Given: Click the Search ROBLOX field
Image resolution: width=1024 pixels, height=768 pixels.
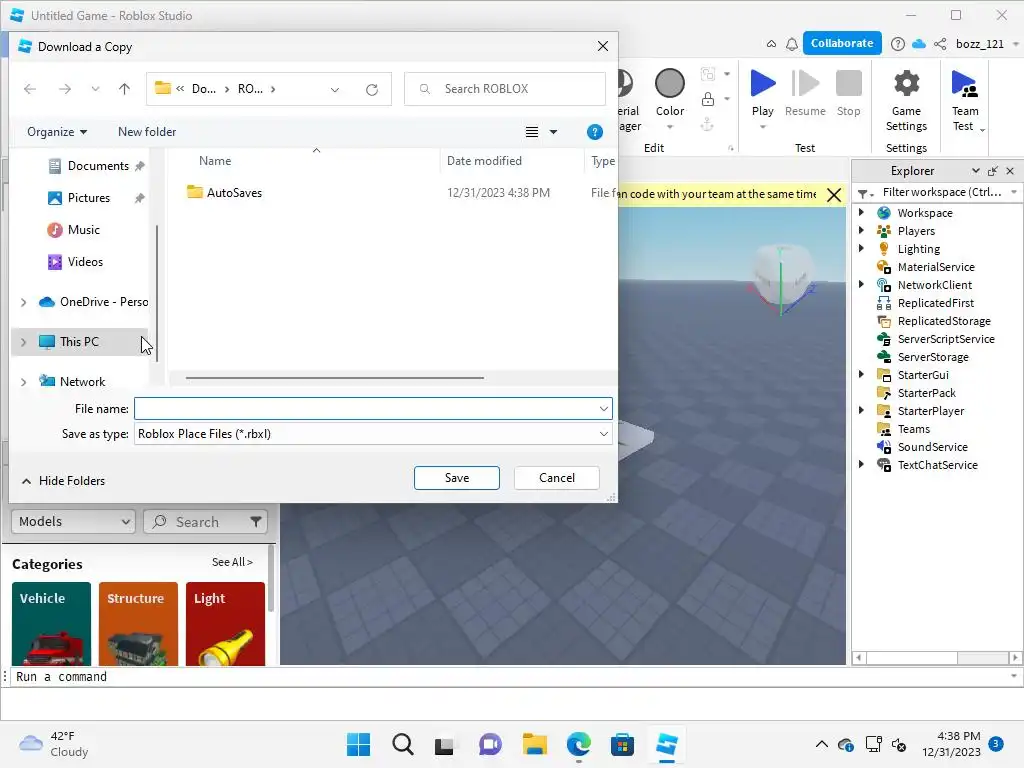Looking at the screenshot, I should (505, 89).
